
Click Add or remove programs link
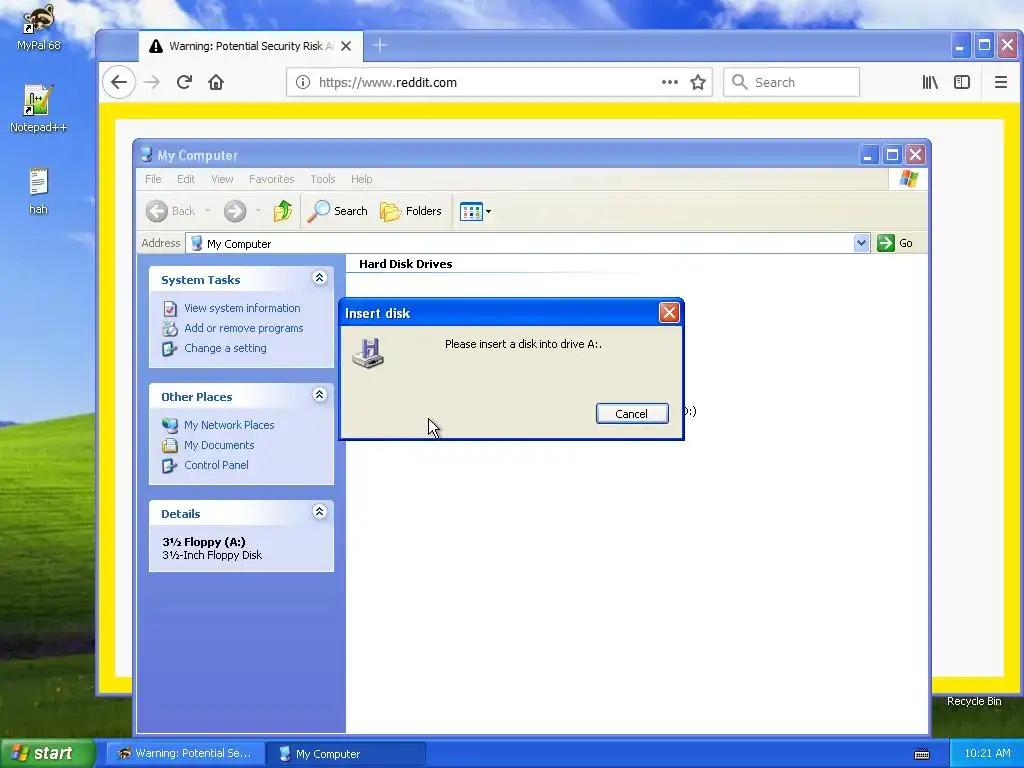point(244,328)
